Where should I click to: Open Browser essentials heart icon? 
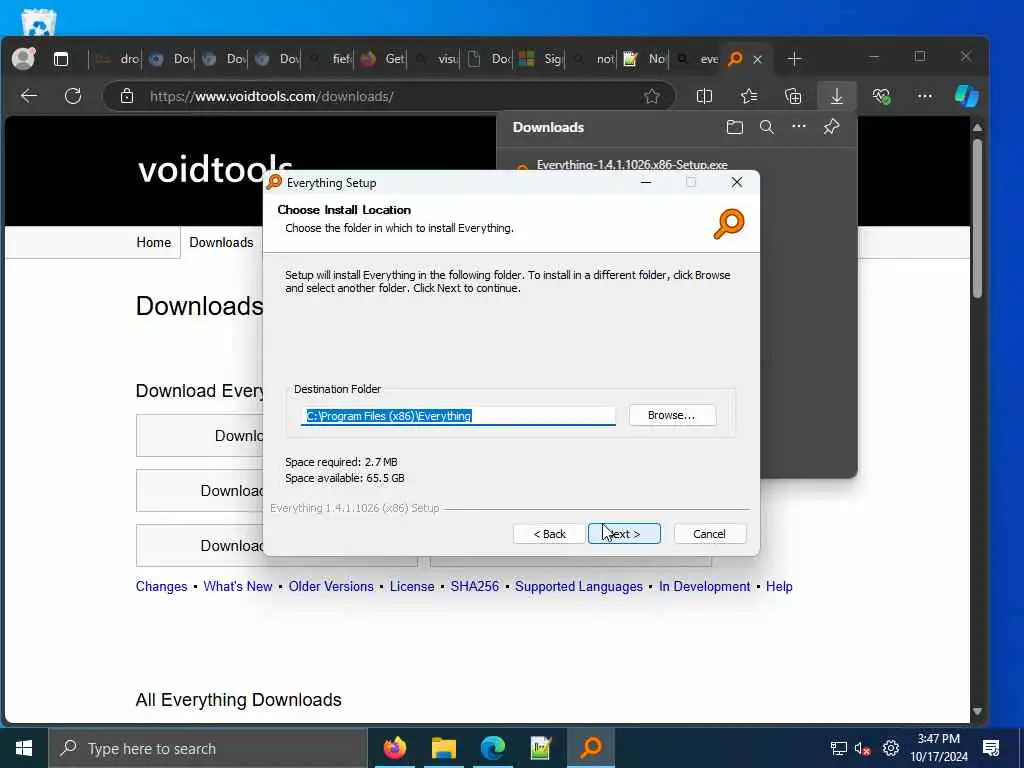click(x=881, y=96)
